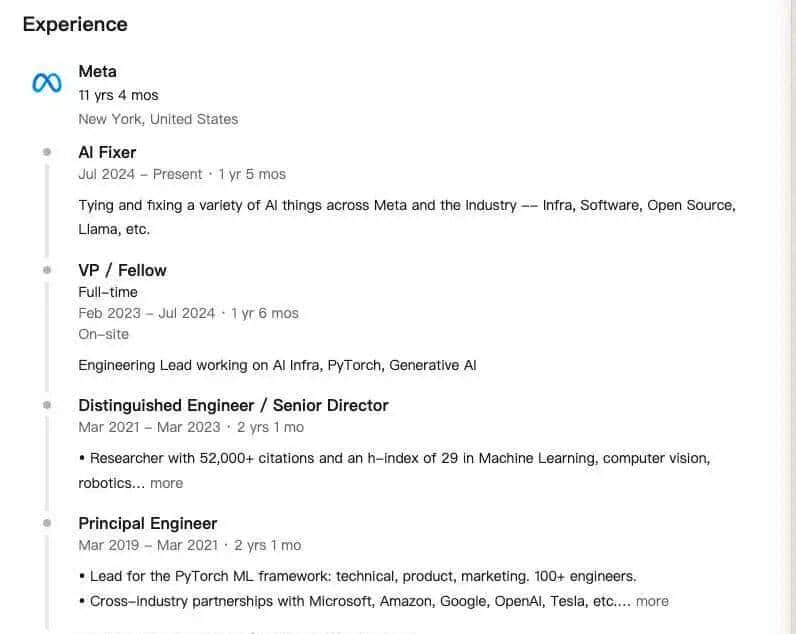Click the New York, United States location
Image resolution: width=796 pixels, height=634 pixels.
pyautogui.click(x=158, y=119)
